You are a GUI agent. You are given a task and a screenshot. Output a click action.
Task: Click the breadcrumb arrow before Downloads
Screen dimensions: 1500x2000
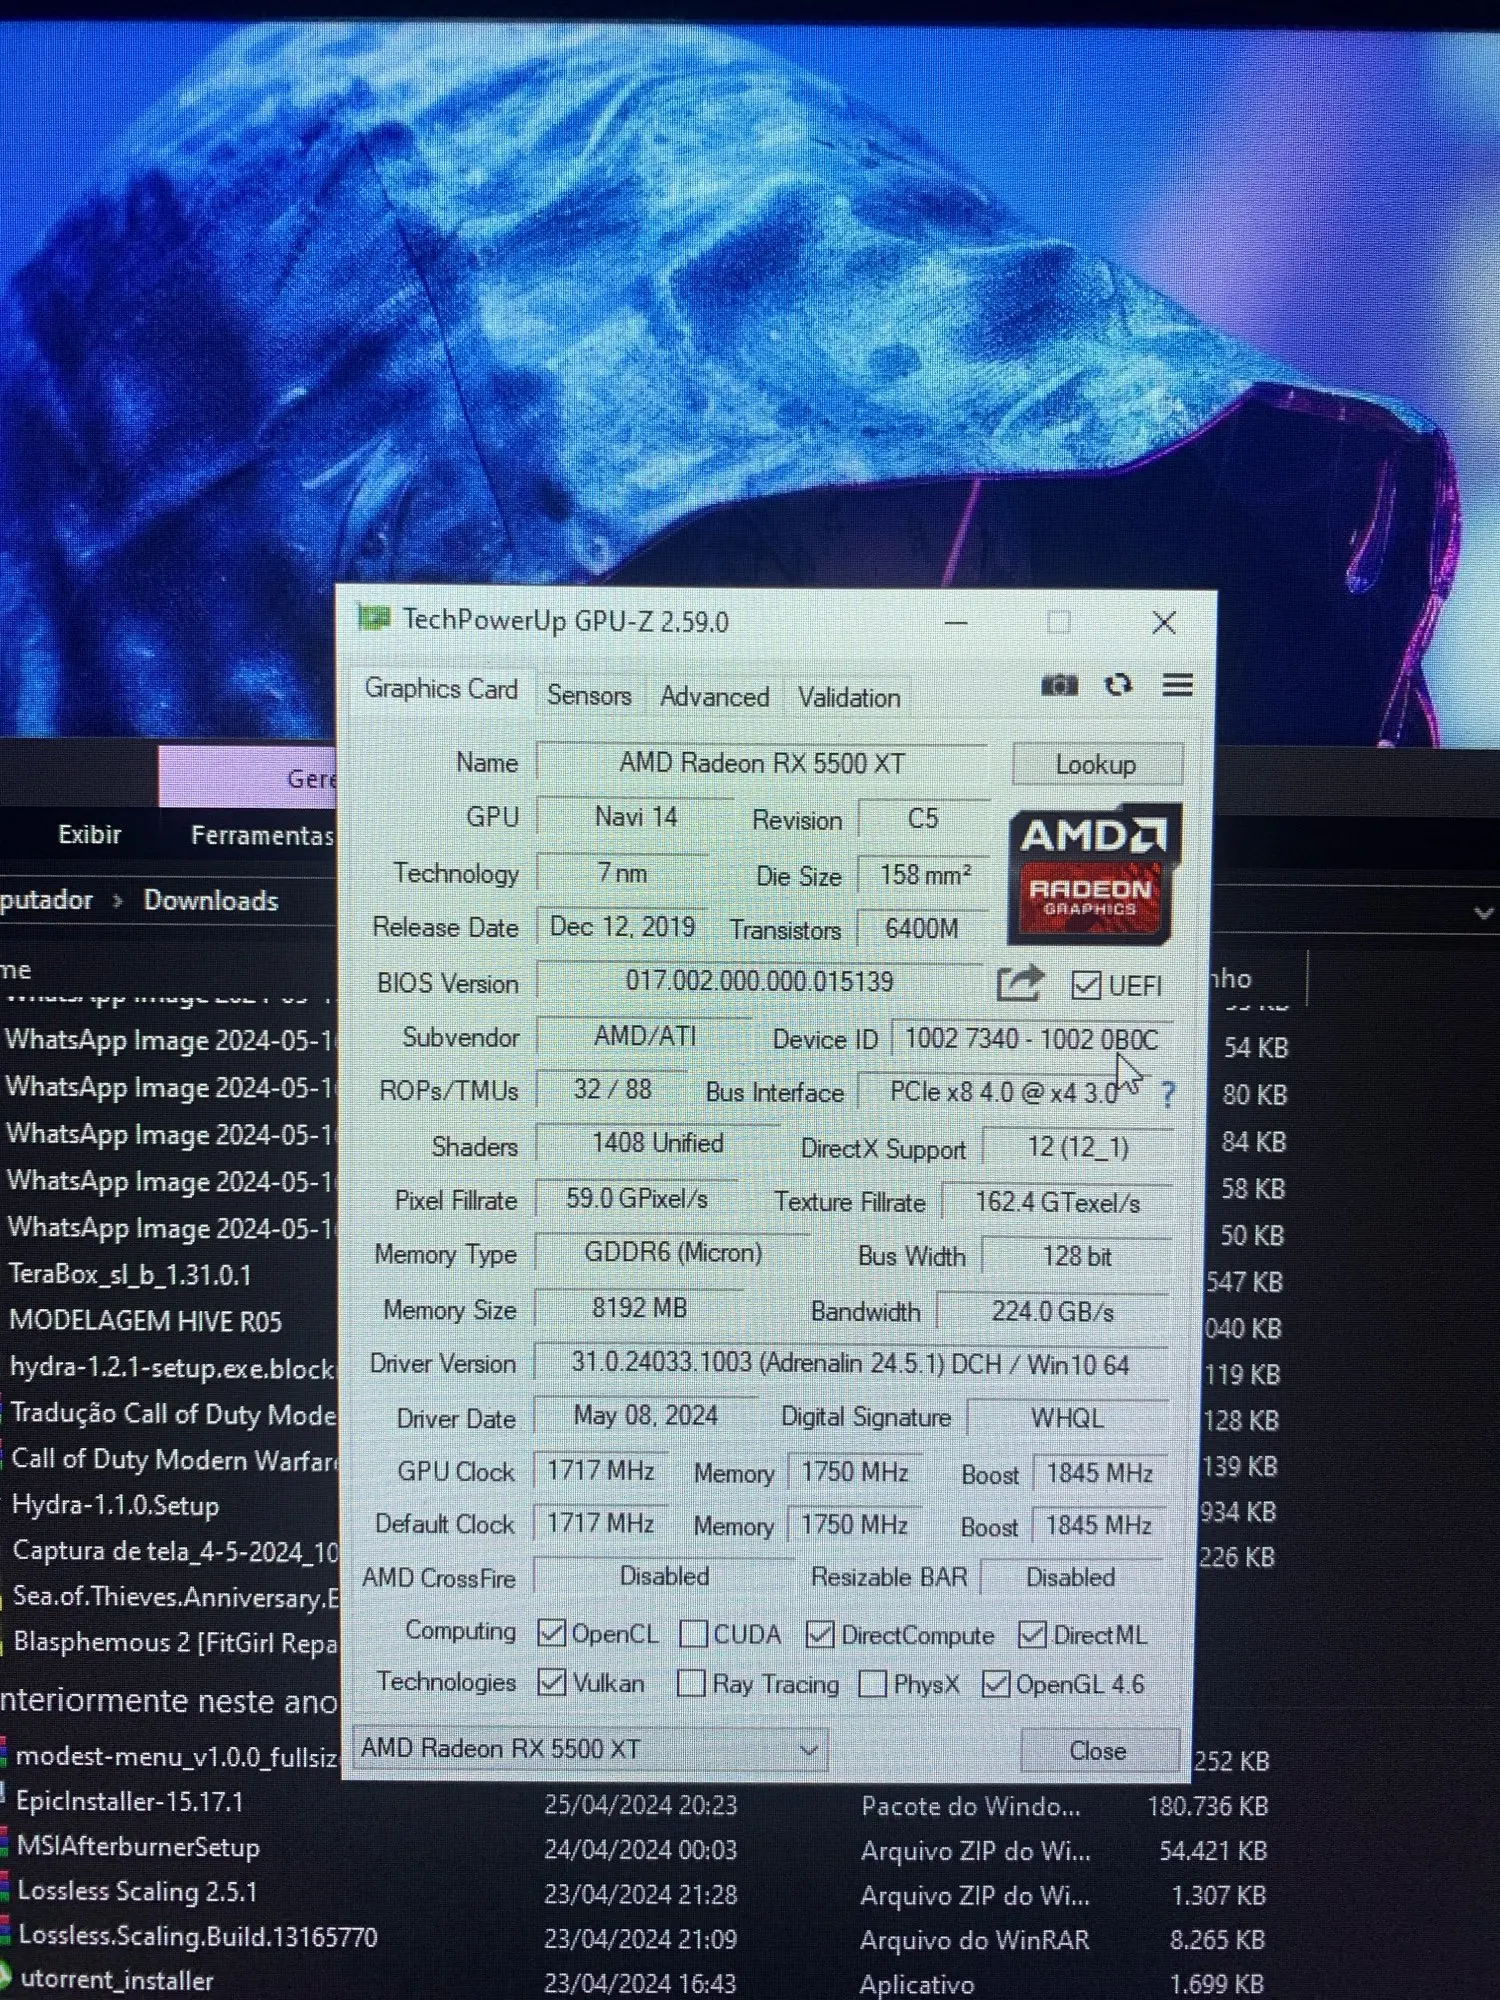(118, 901)
